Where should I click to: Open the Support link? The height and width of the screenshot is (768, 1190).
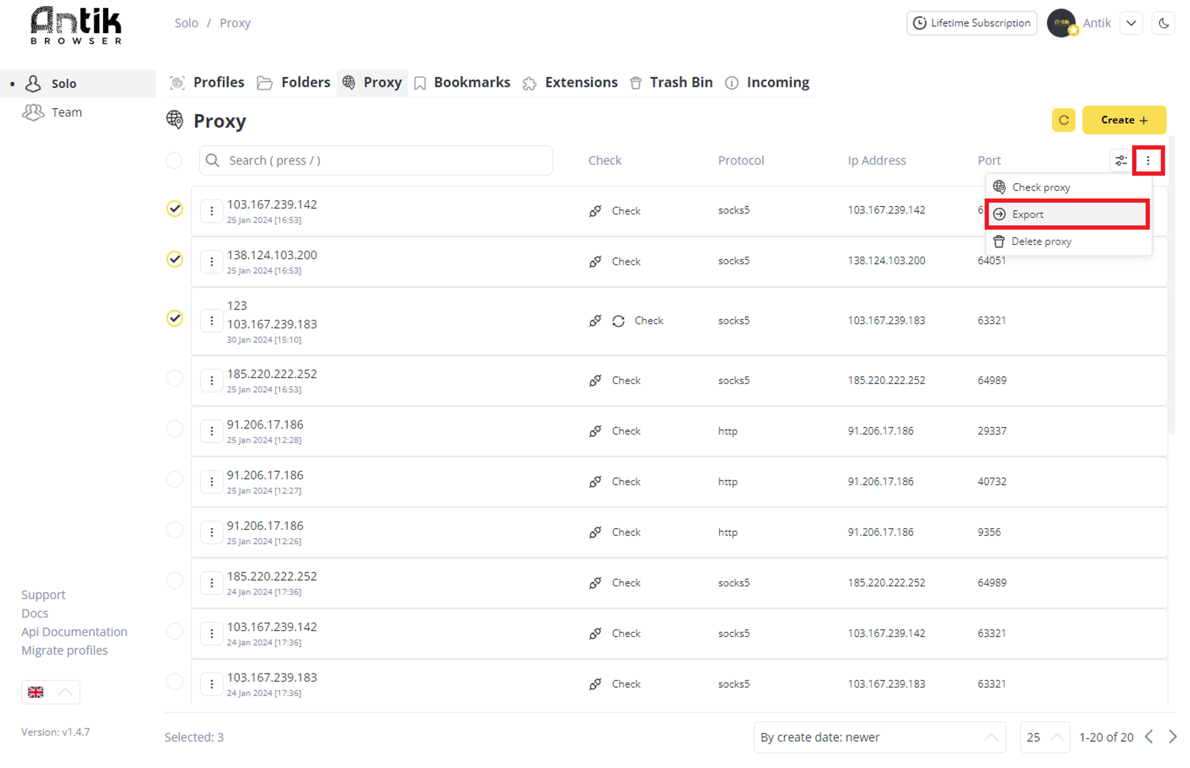43,595
